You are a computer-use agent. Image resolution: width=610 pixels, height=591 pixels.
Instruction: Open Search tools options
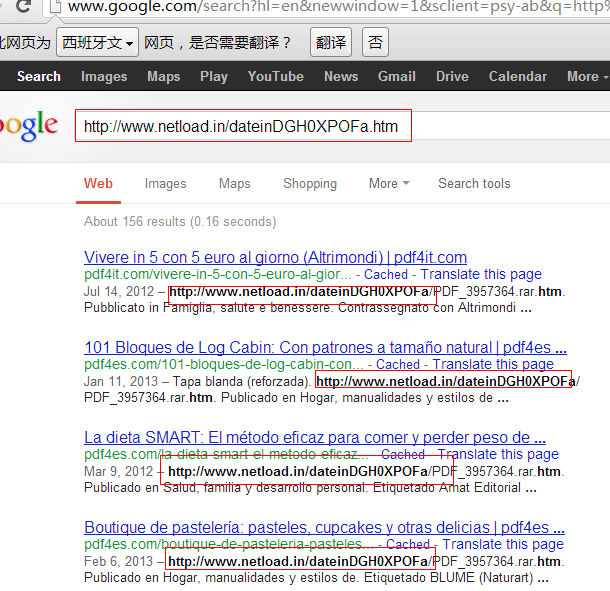tap(474, 183)
